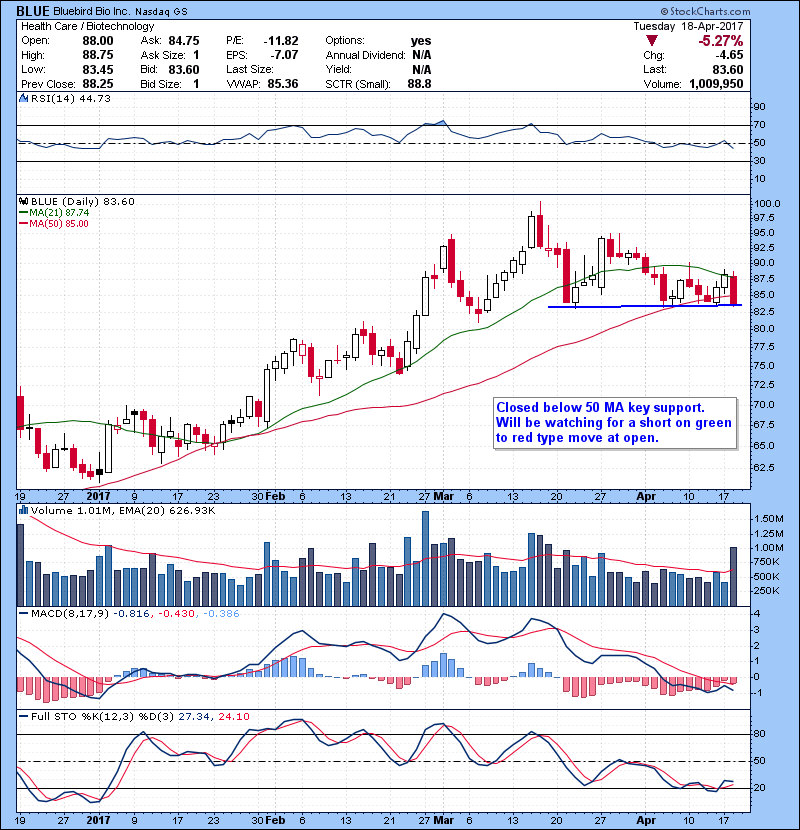800x830 pixels.
Task: Select the red MA(50) legend line swatch
Action: (x=24, y=223)
